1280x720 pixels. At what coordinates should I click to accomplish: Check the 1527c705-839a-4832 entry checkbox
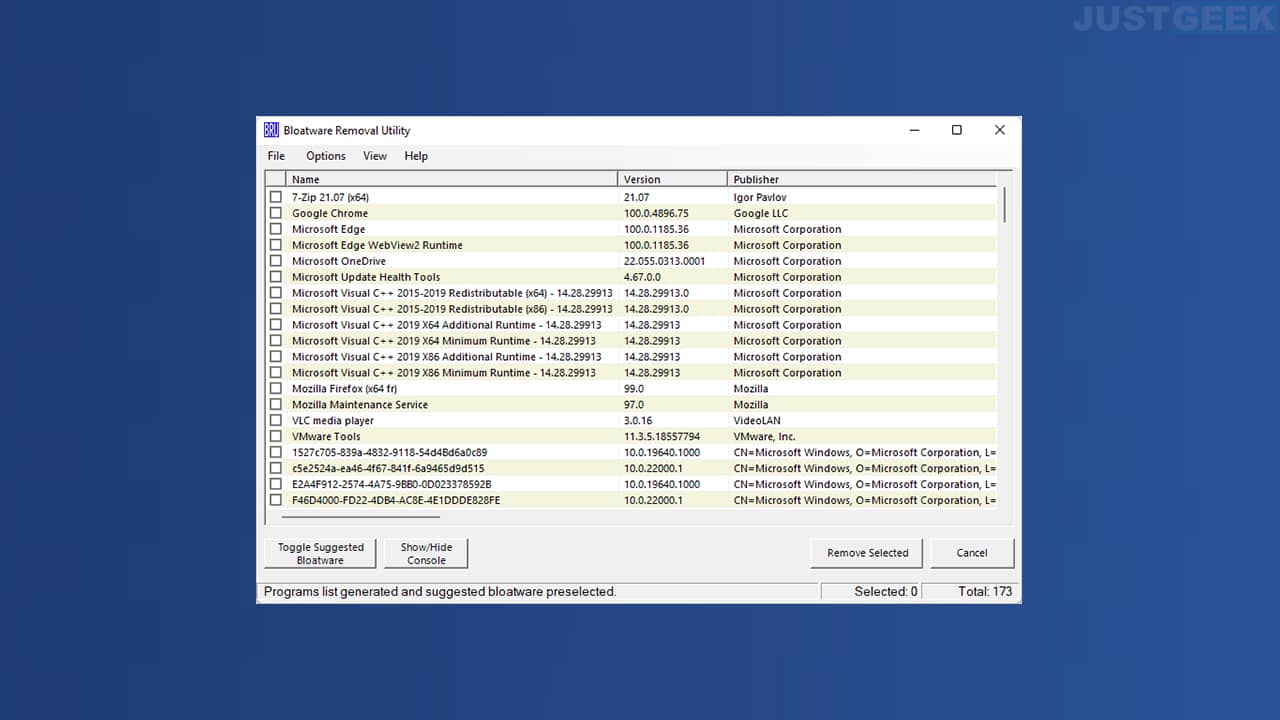point(276,453)
